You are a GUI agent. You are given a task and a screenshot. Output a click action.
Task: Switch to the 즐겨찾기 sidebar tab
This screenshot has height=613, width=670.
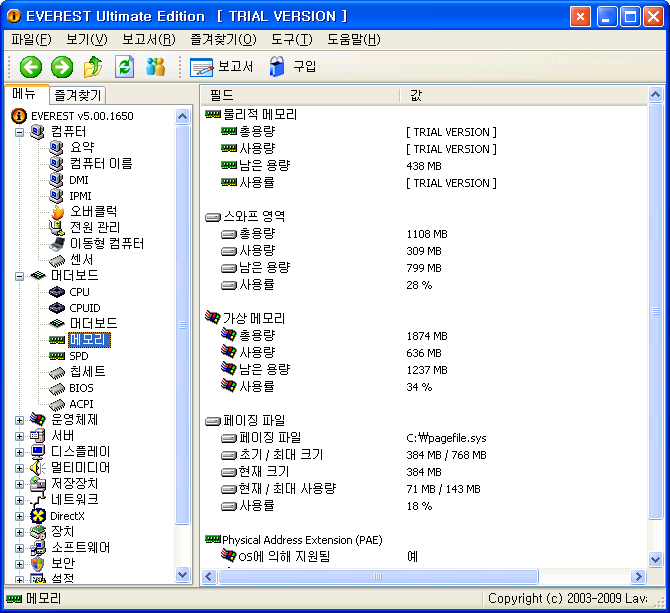pyautogui.click(x=78, y=95)
